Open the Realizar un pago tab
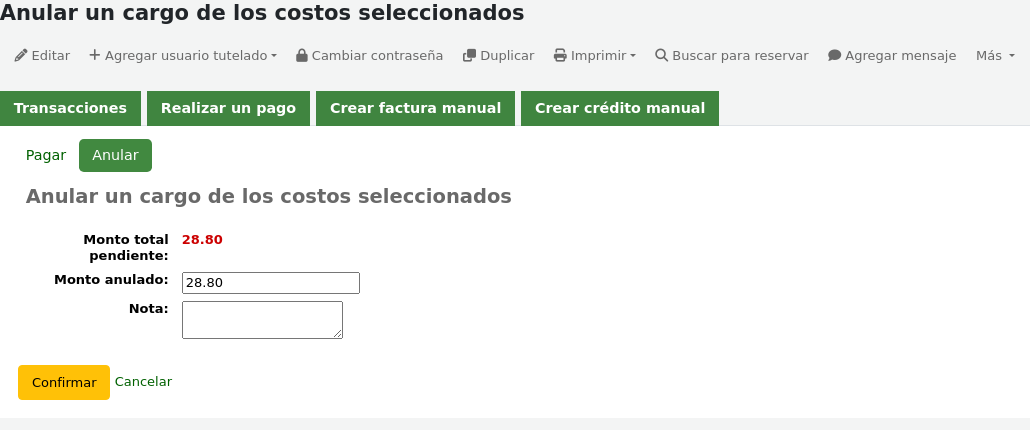The image size is (1030, 430). pos(228,108)
